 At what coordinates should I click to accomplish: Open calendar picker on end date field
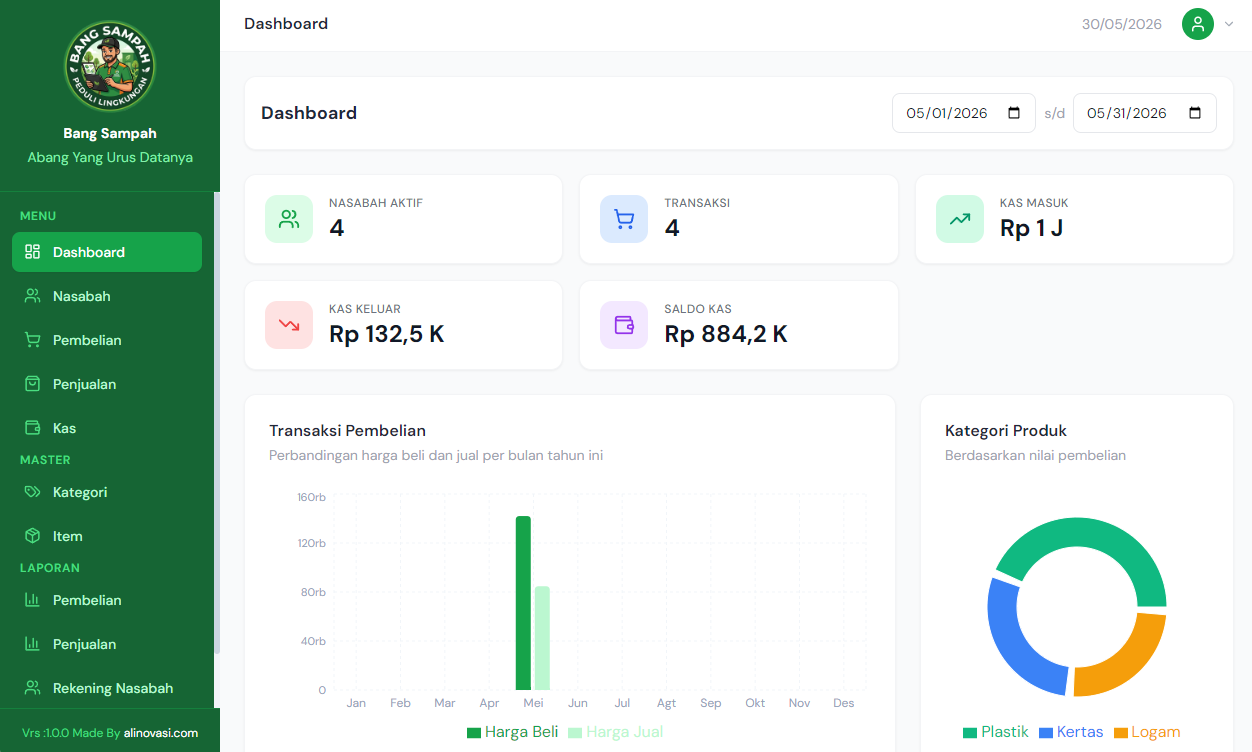click(x=1195, y=113)
